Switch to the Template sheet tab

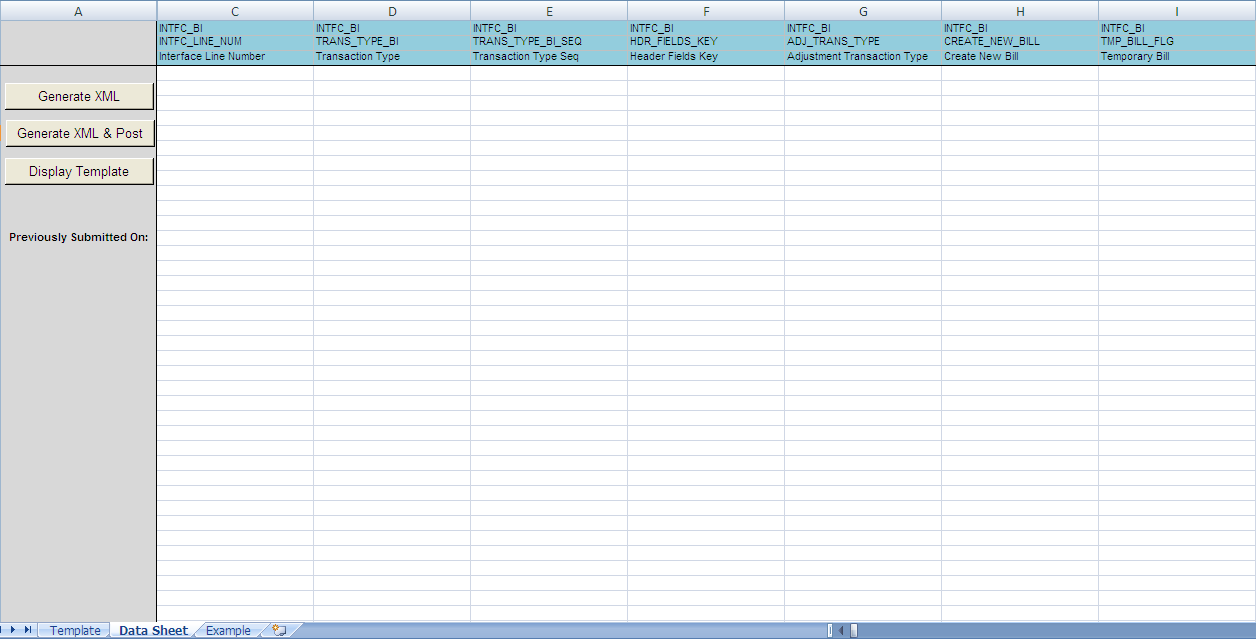tap(75, 630)
